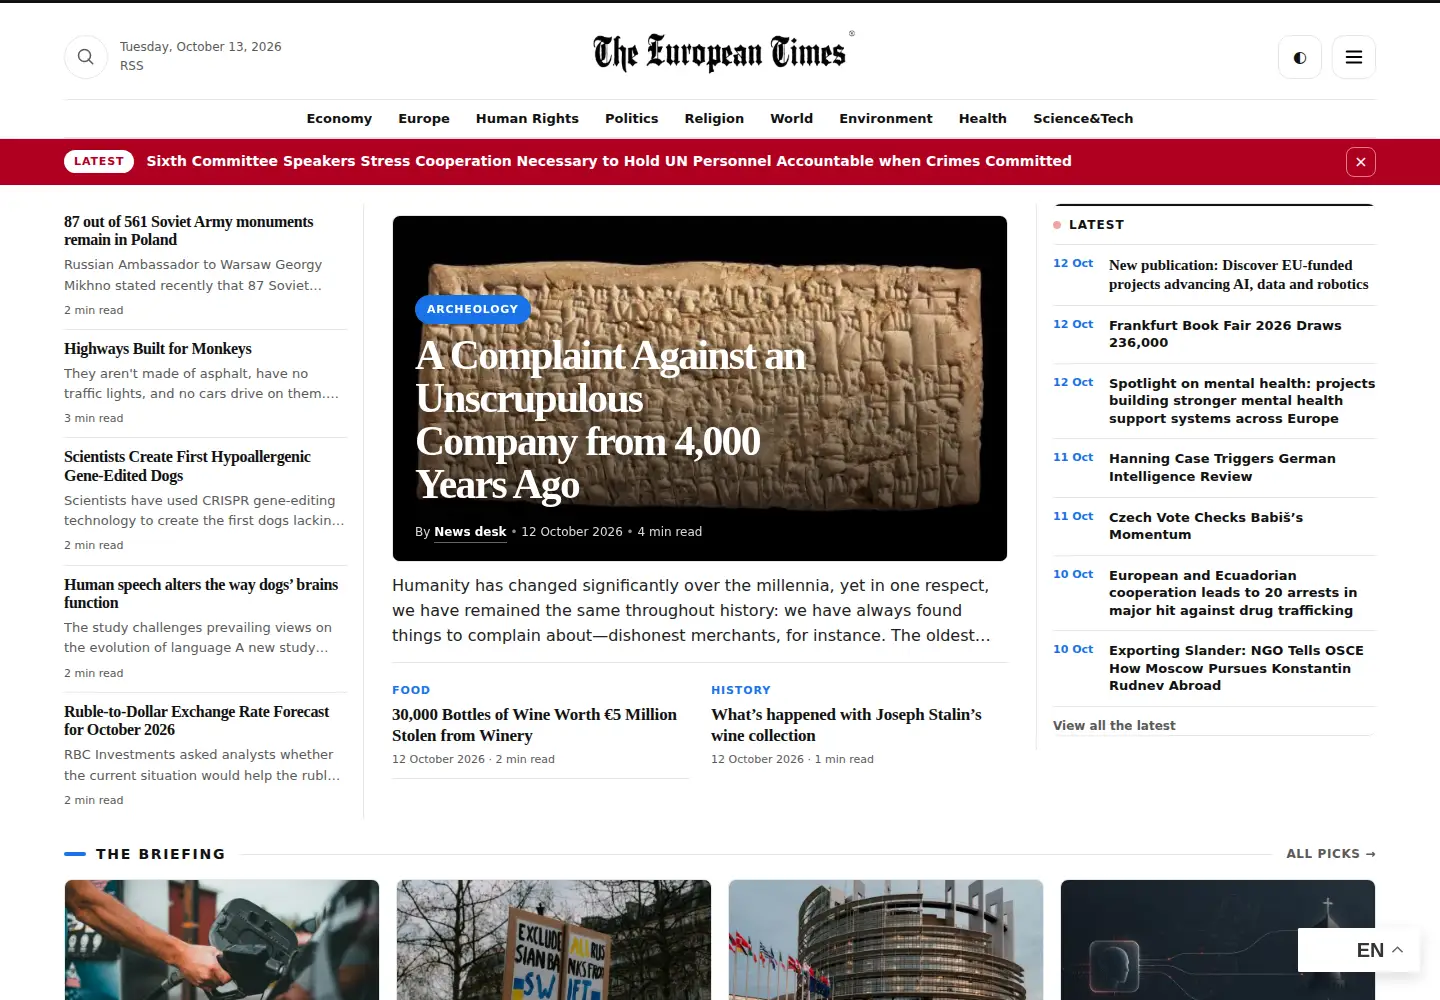
Task: Open the European Parliament building thumbnail
Action: click(886, 940)
